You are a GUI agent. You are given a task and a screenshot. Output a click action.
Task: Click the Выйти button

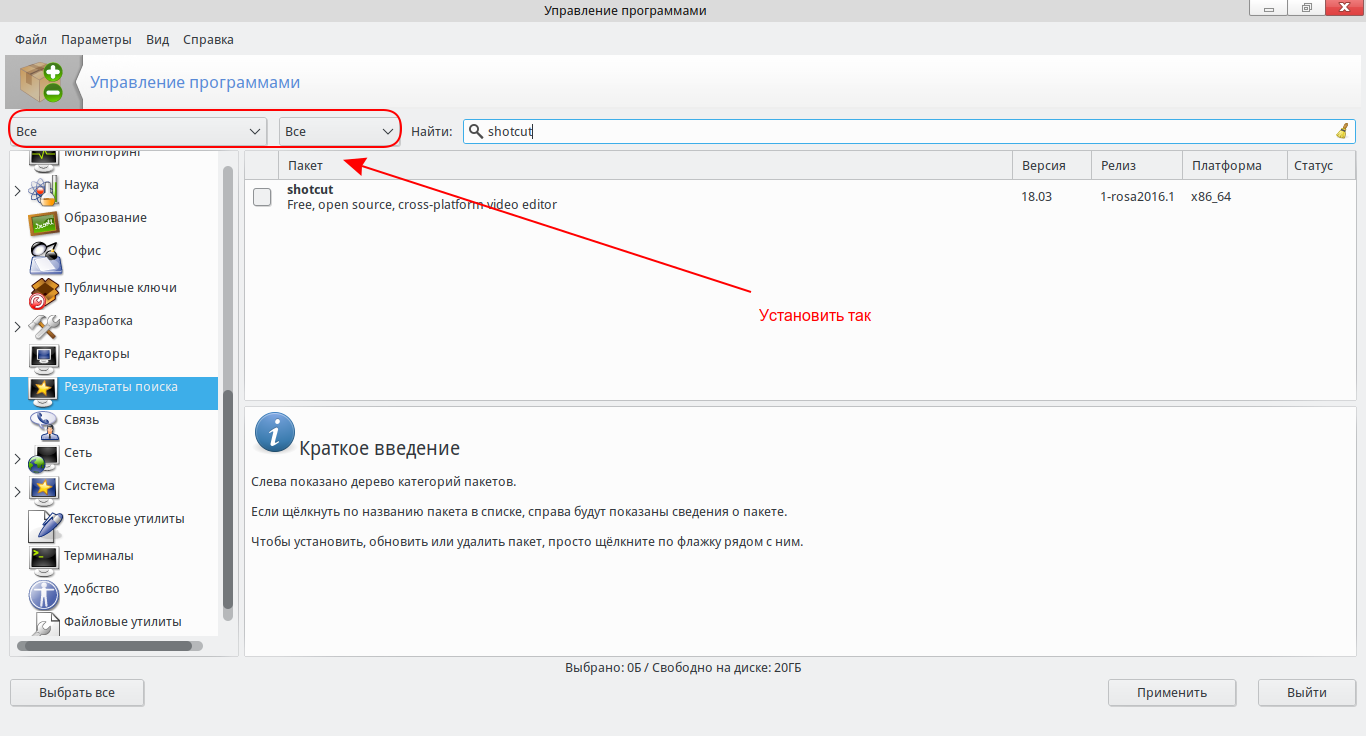[x=1307, y=692]
